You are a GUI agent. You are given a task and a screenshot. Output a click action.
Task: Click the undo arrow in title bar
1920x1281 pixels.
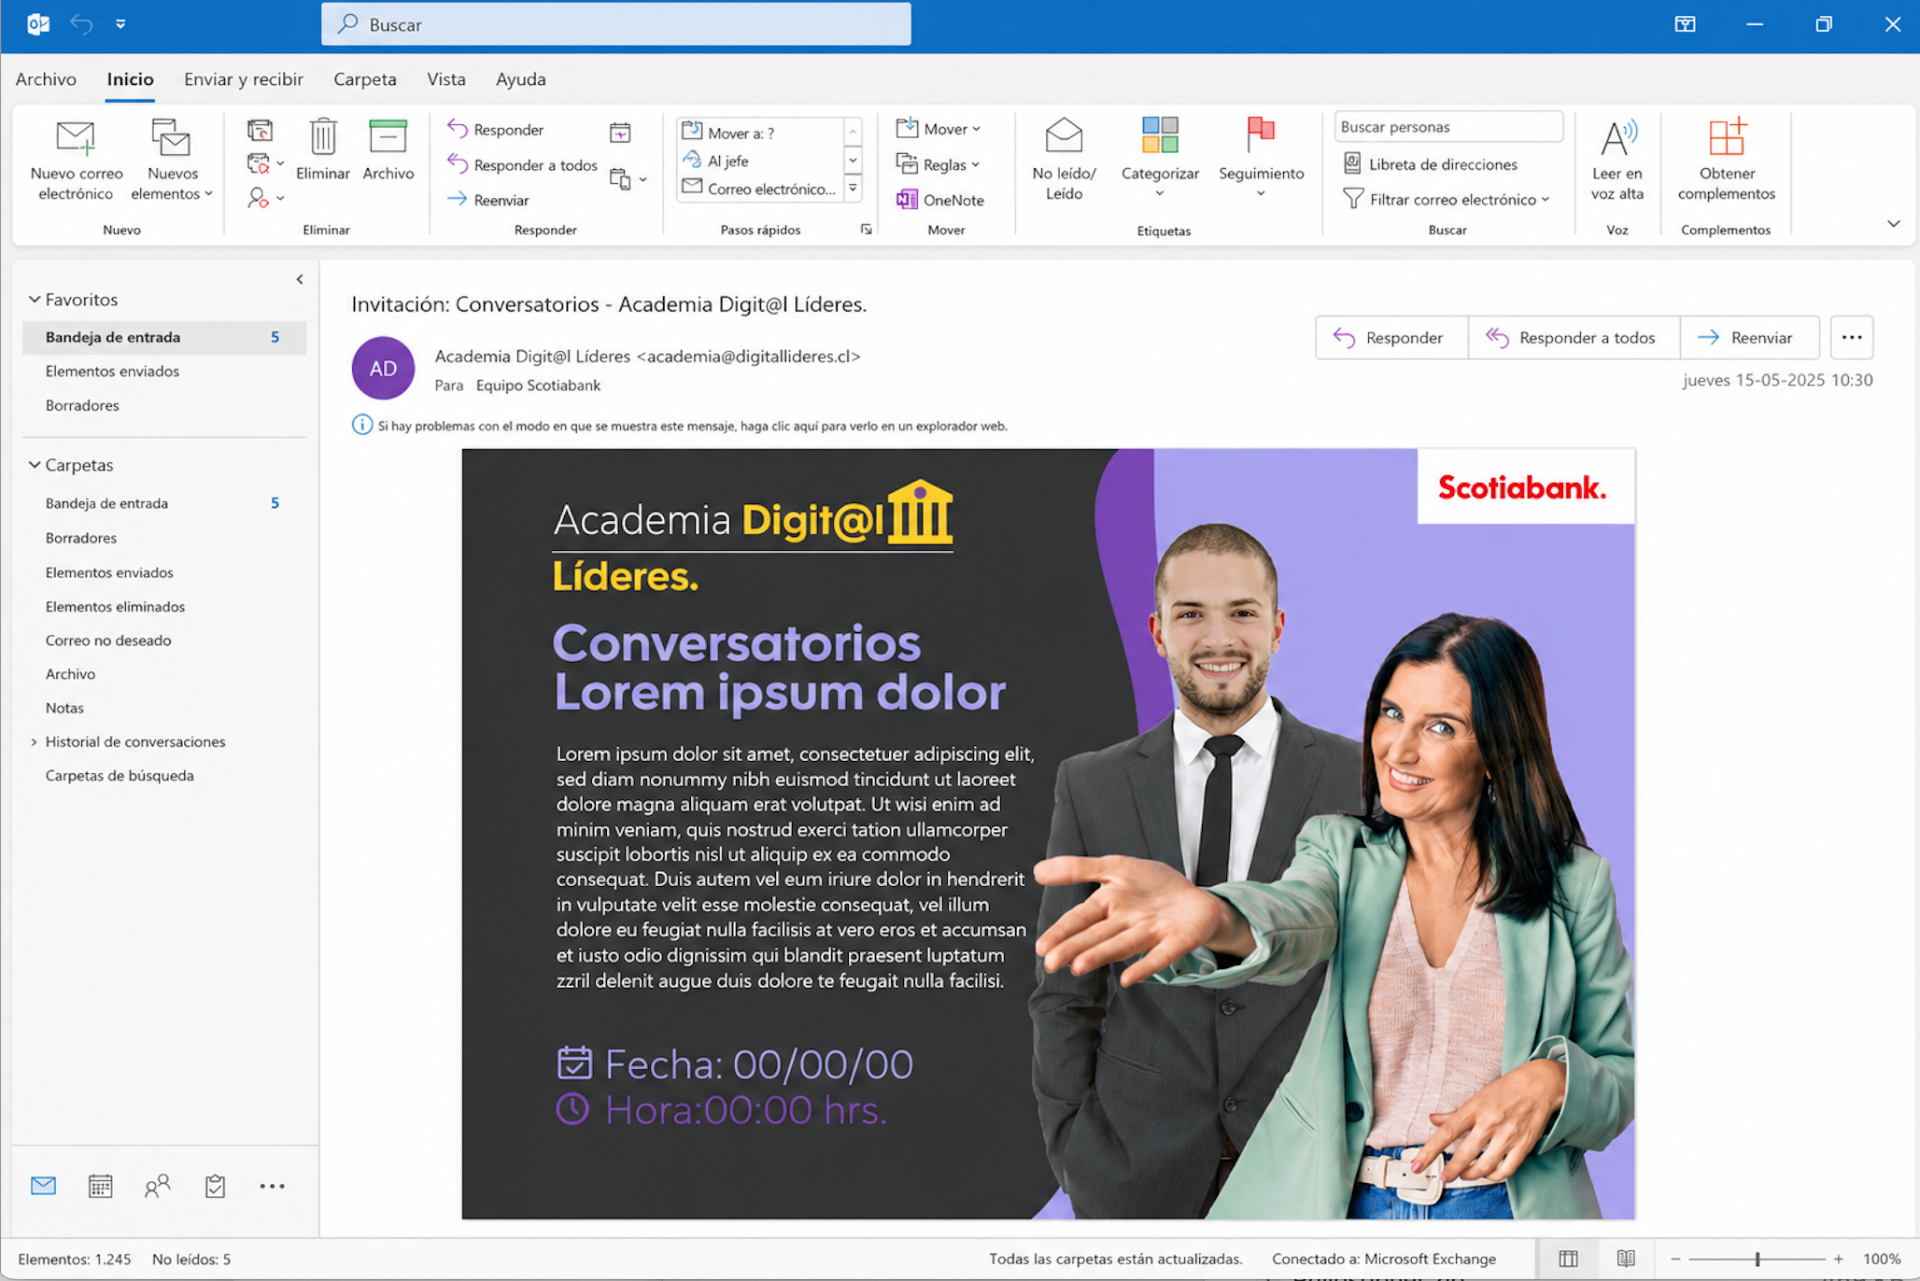pyautogui.click(x=81, y=24)
